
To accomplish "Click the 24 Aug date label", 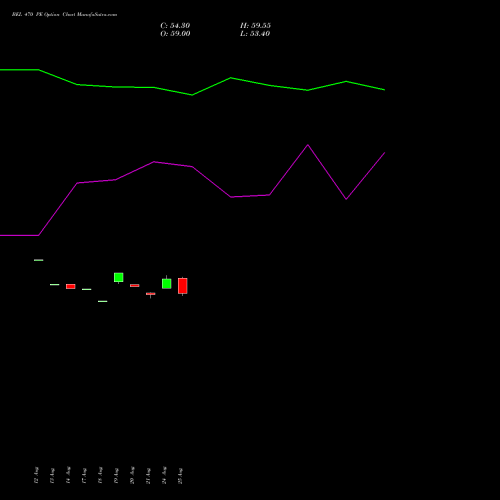I will pos(164,475).
